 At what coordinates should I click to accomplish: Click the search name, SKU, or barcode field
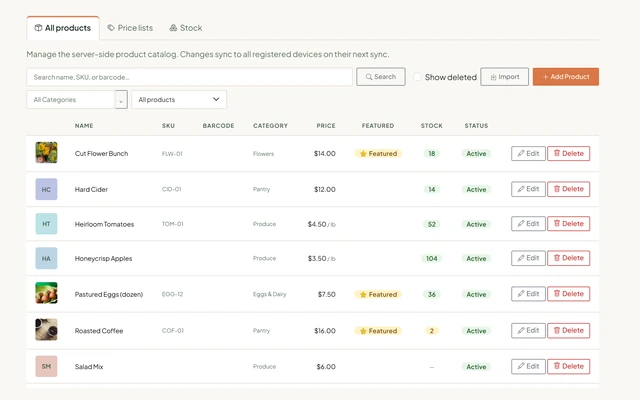tap(189, 77)
